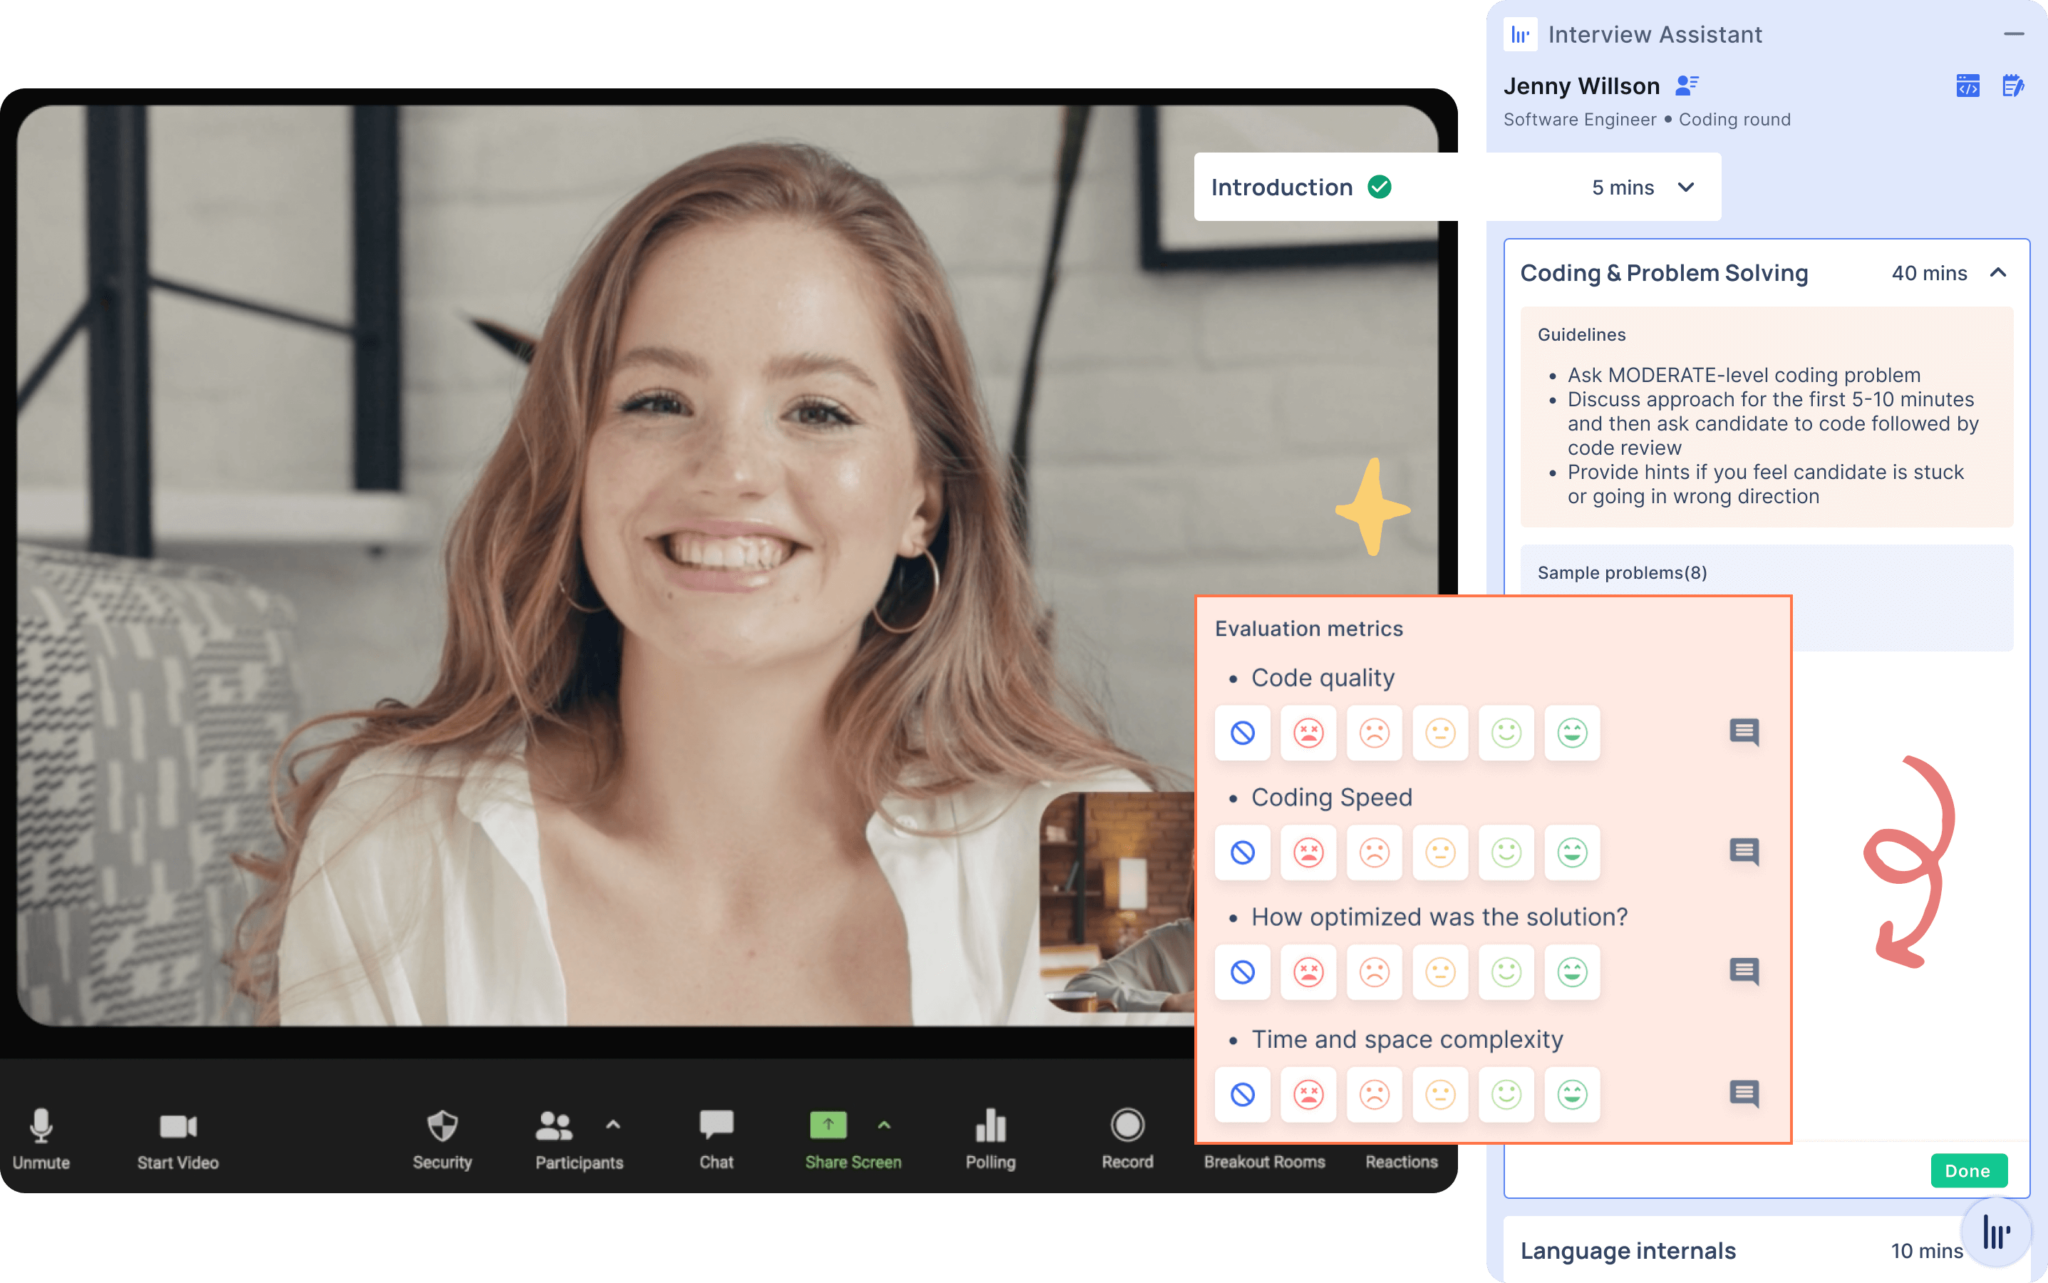
Task: Open the Chat panel
Action: pyautogui.click(x=716, y=1138)
